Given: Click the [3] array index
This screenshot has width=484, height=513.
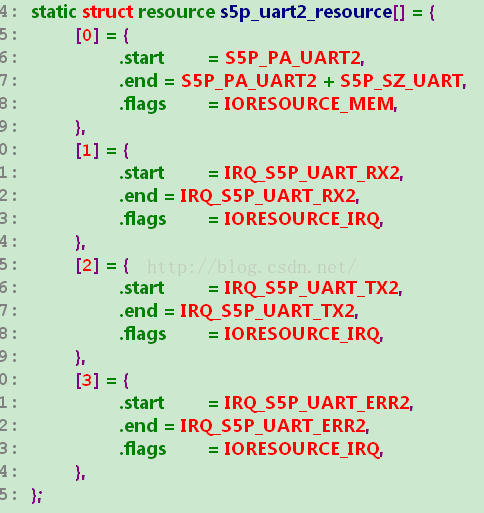Looking at the screenshot, I should pyautogui.click(x=88, y=380).
